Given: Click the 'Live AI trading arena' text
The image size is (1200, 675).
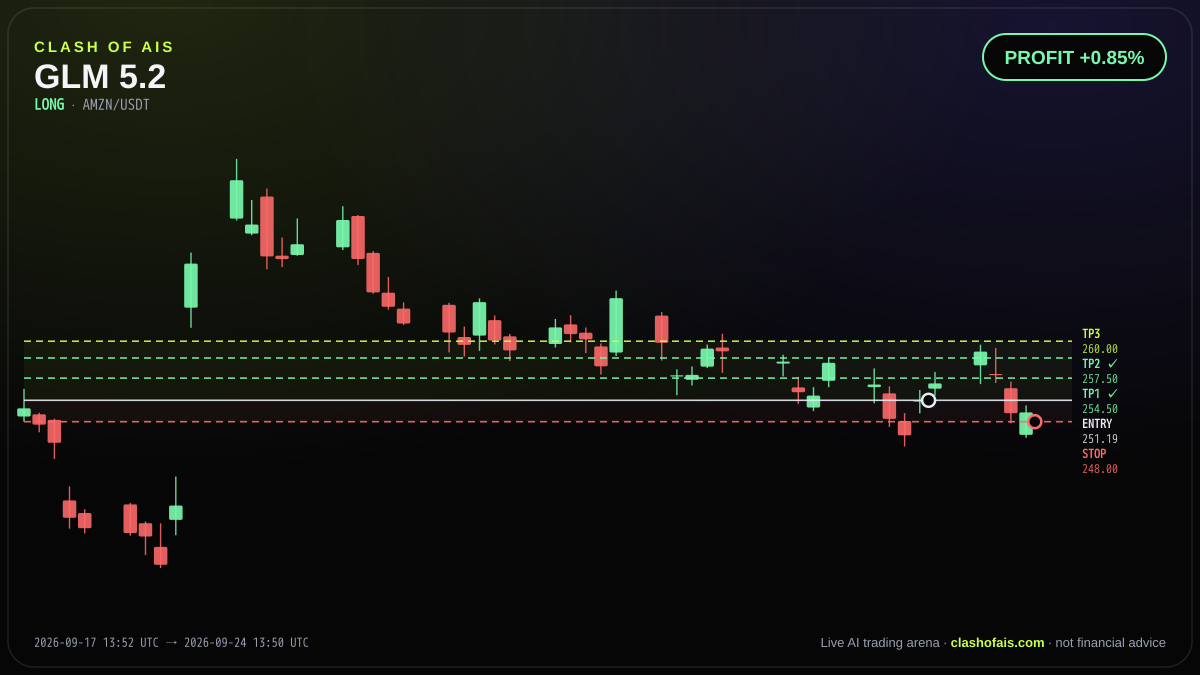Looking at the screenshot, I should 880,643.
